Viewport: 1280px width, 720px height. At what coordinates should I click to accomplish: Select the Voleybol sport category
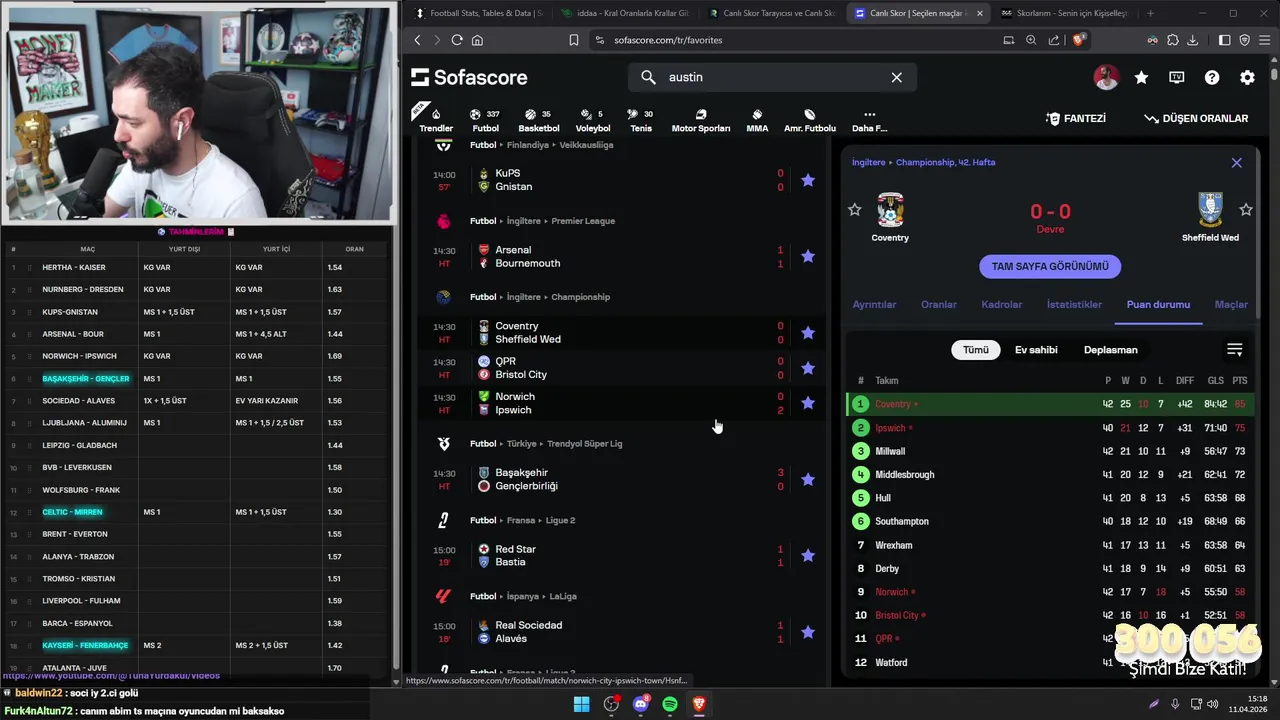593,120
